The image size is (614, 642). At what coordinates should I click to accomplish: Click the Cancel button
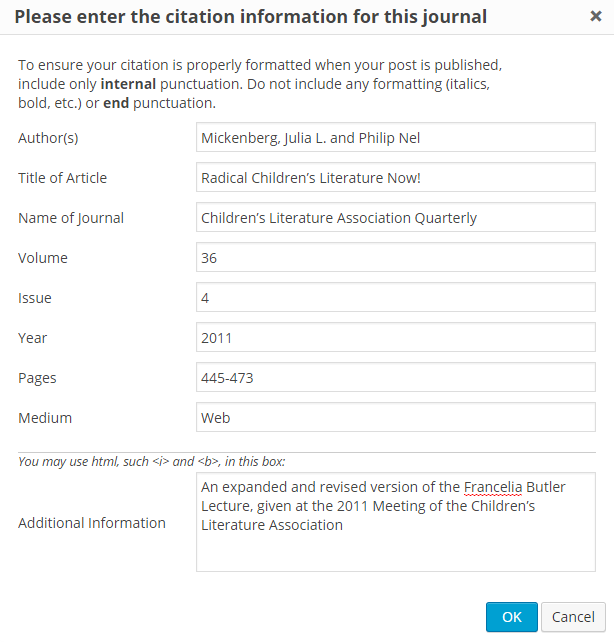(573, 617)
